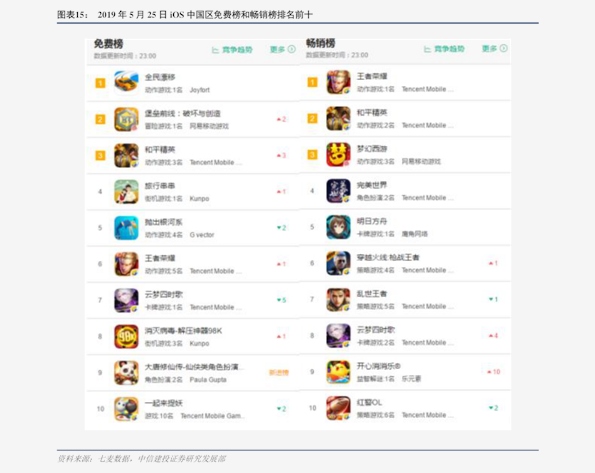Open the 王者荣耀 icon in top-grossing chart
The height and width of the screenshot is (473, 595).
tap(338, 82)
